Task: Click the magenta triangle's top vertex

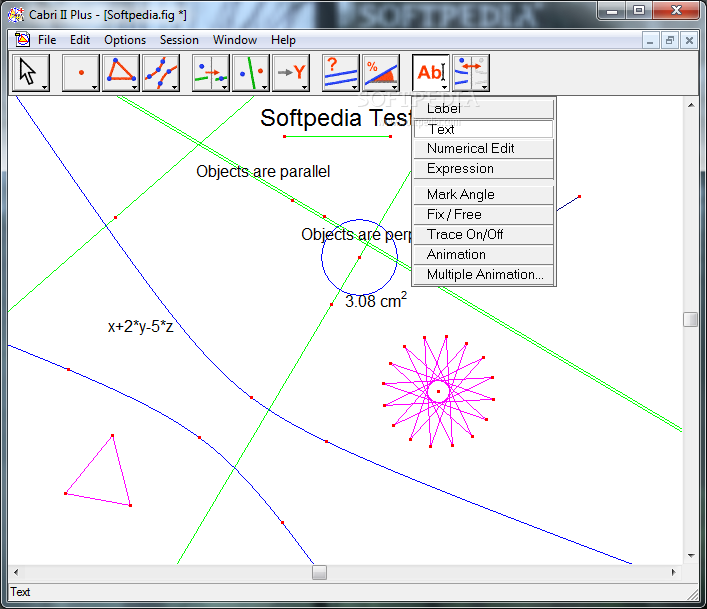Action: [x=112, y=435]
